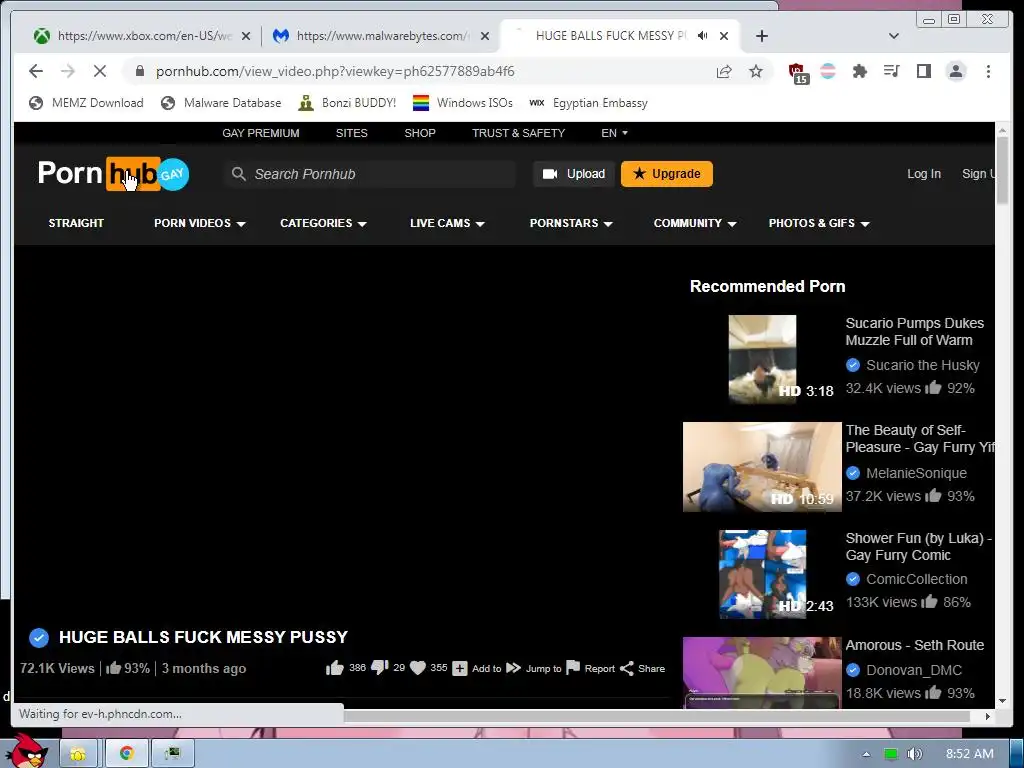Viewport: 1024px width, 768px height.
Task: Click the system tray volume icon
Action: coord(914,754)
